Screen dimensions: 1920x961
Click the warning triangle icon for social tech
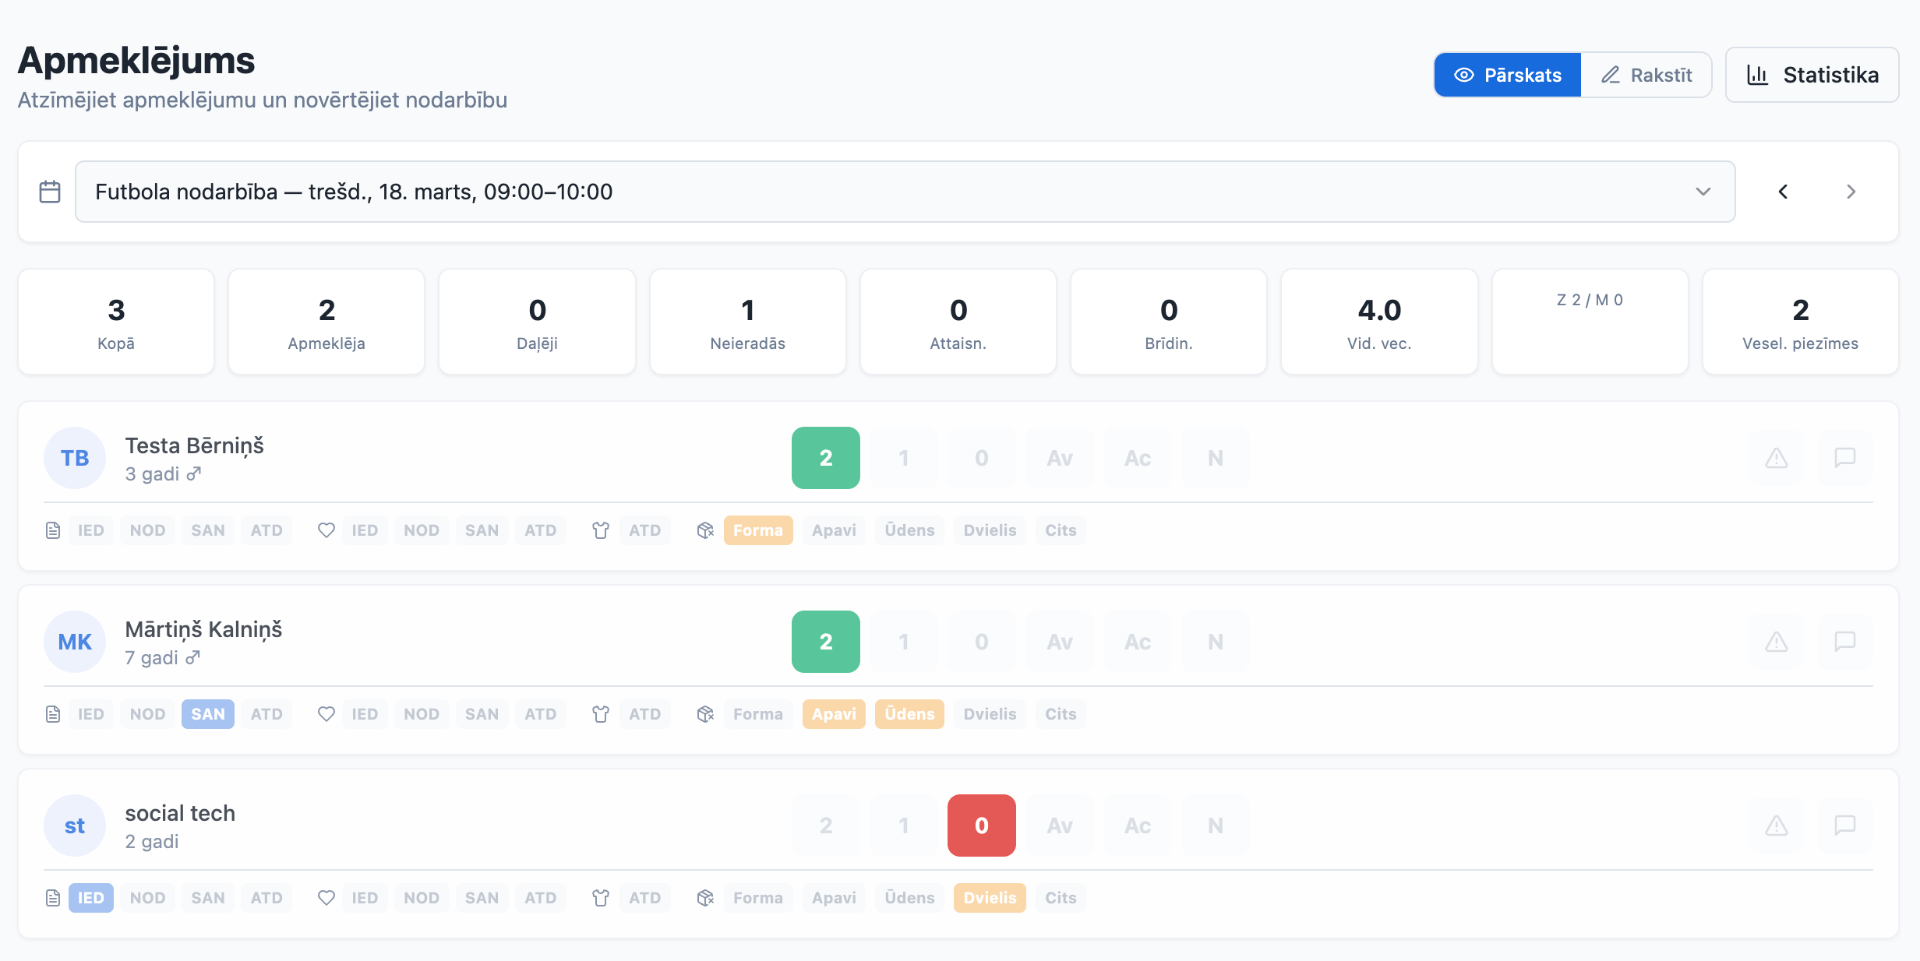pos(1776,826)
